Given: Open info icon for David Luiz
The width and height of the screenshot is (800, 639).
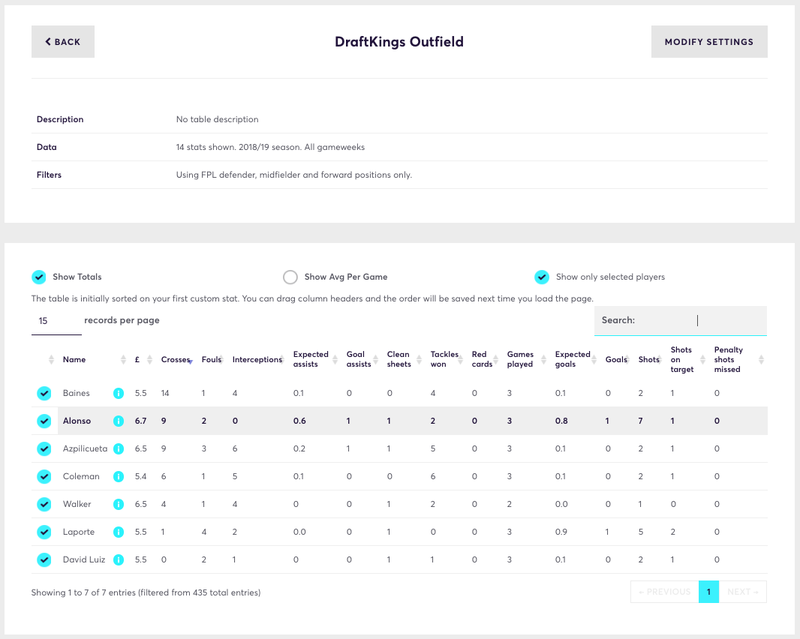Looking at the screenshot, I should pyautogui.click(x=118, y=559).
